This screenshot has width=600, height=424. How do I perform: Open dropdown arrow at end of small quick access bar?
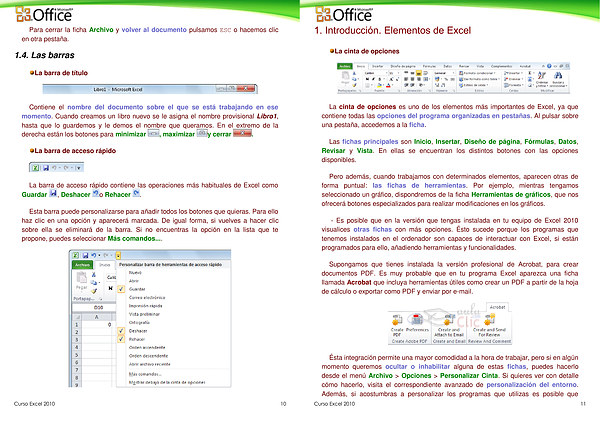pos(79,168)
